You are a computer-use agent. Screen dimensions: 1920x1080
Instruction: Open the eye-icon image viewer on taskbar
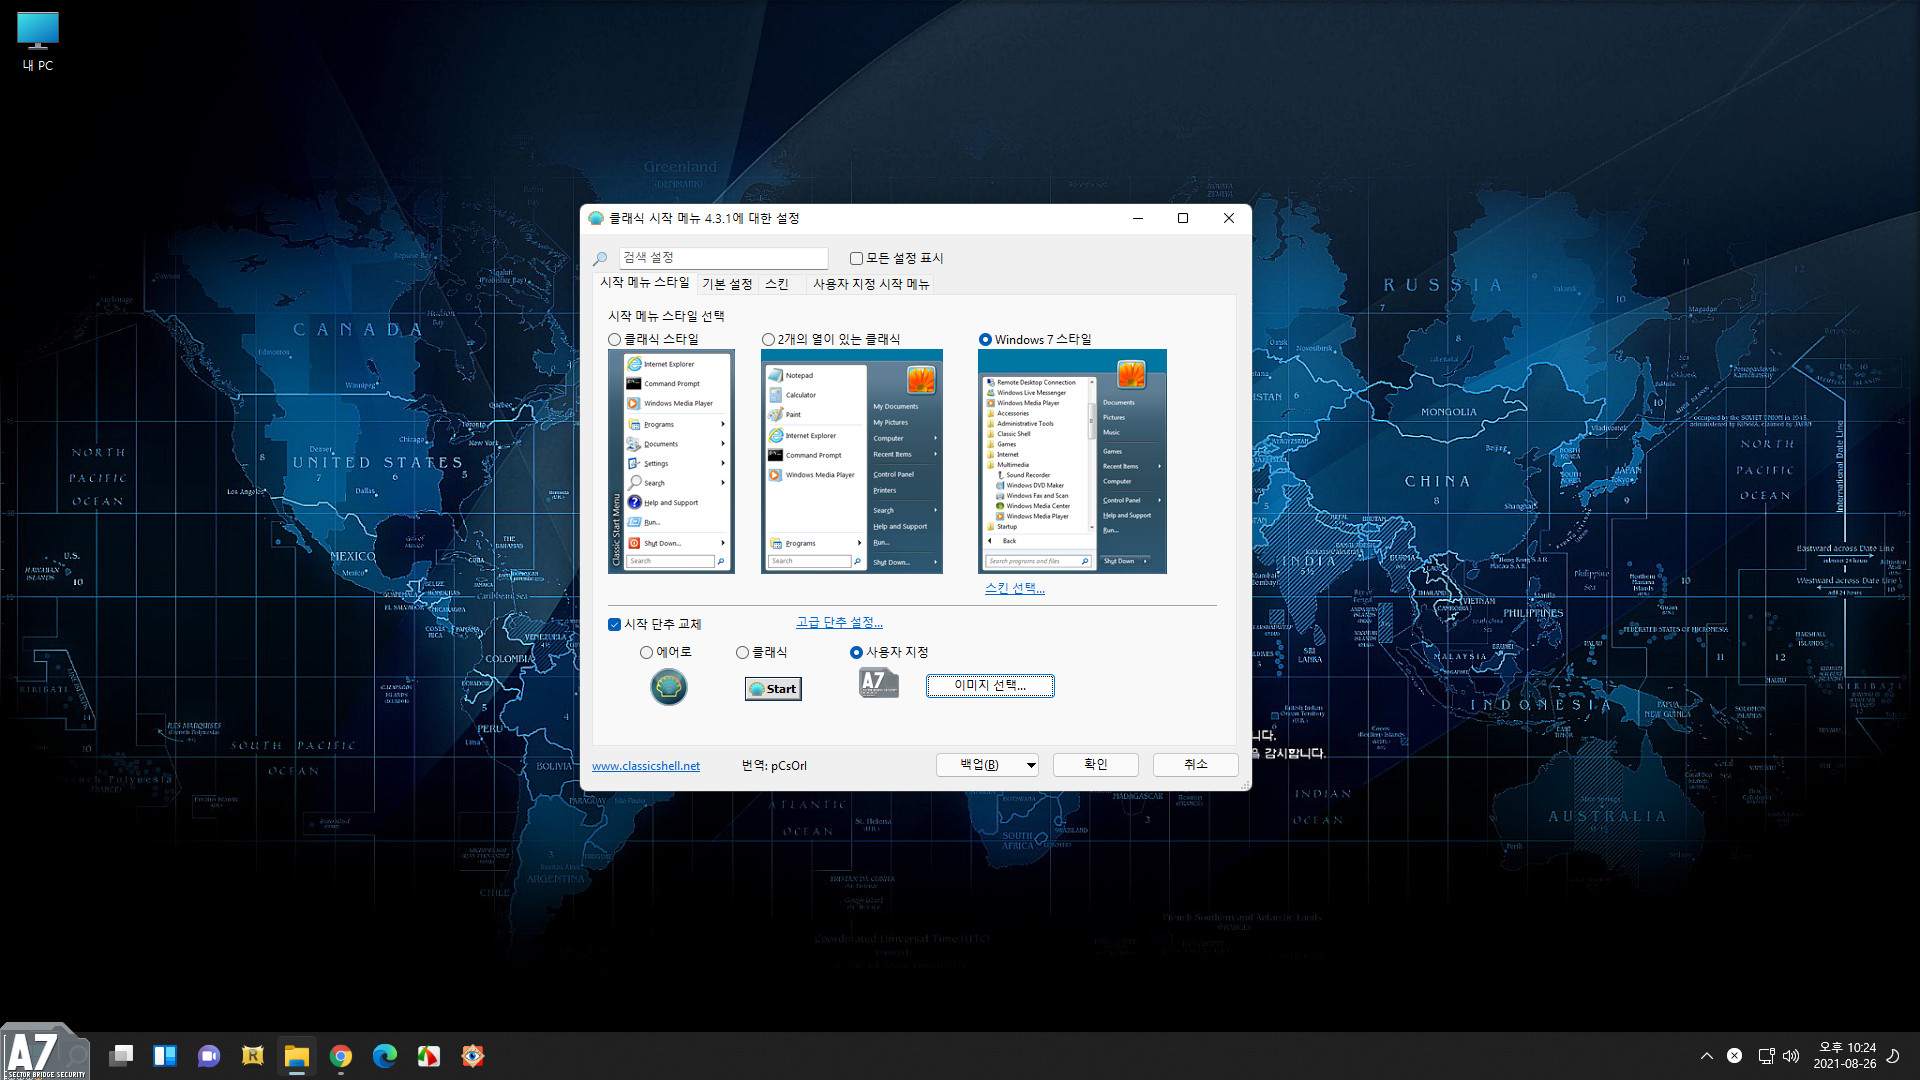point(473,1056)
